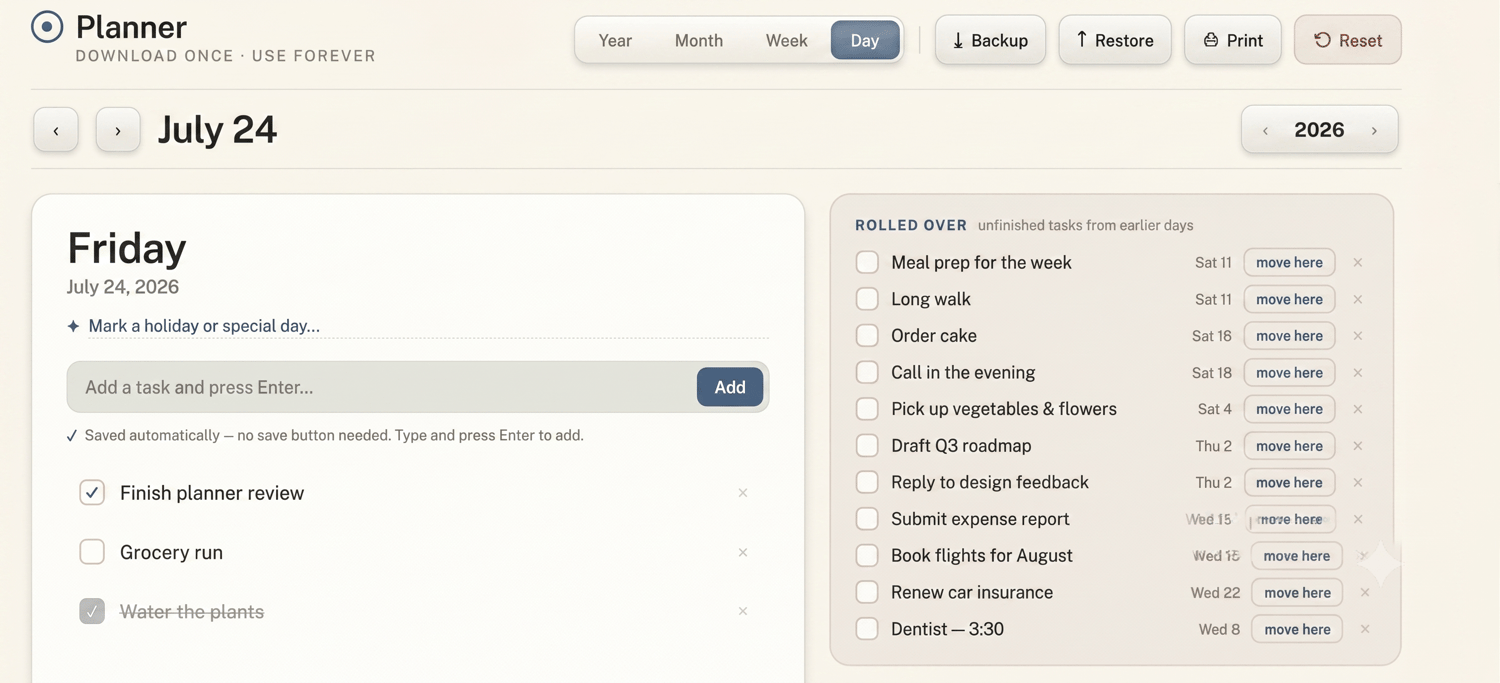Switch to the Month view tab
Image resolution: width=1500 pixels, height=683 pixels.
[699, 41]
